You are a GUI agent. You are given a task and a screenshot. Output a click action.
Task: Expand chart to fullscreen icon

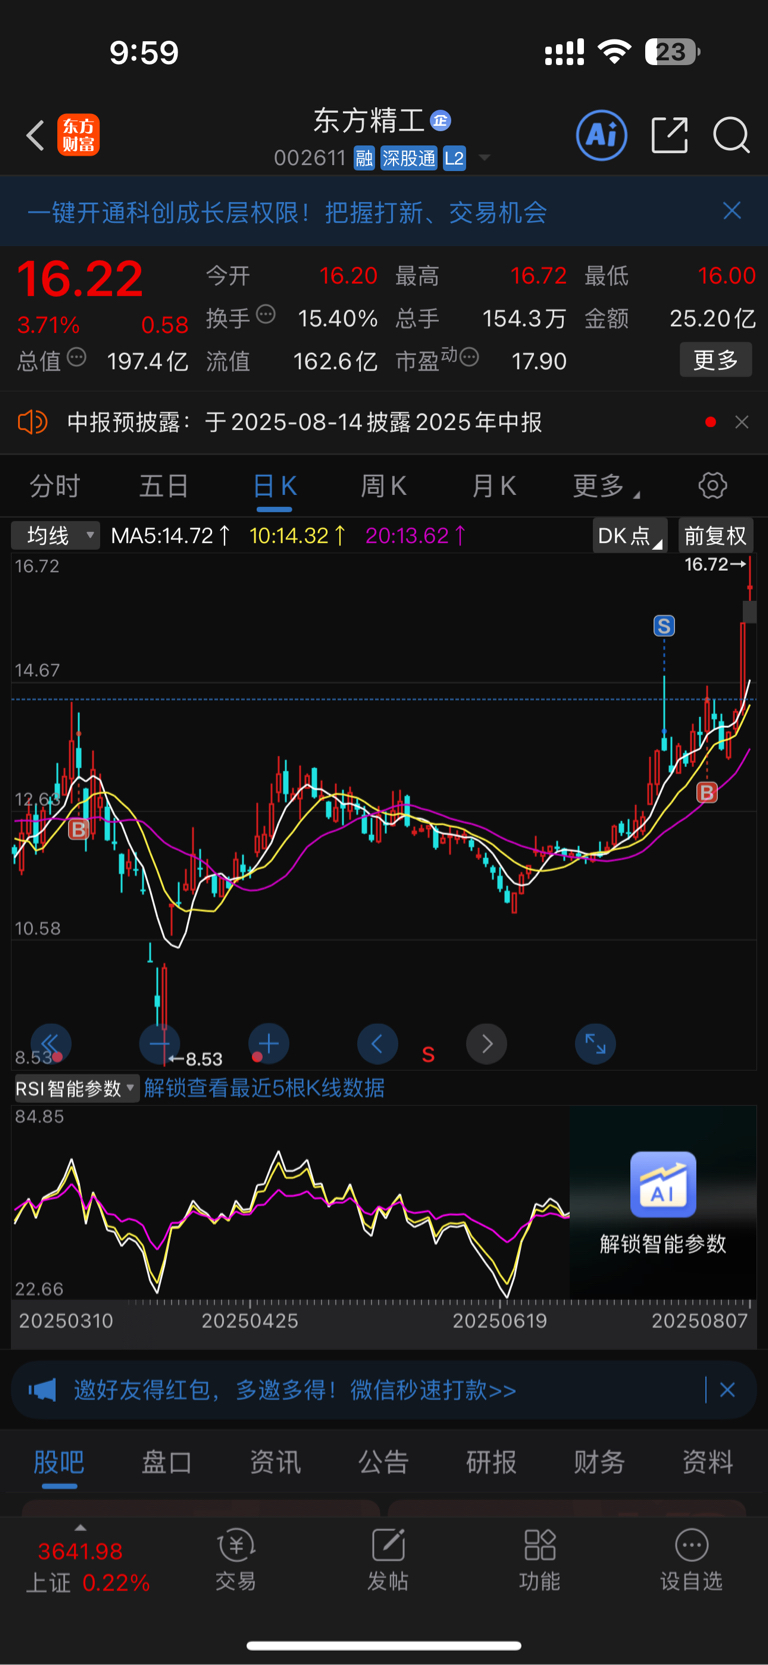[x=595, y=1044]
